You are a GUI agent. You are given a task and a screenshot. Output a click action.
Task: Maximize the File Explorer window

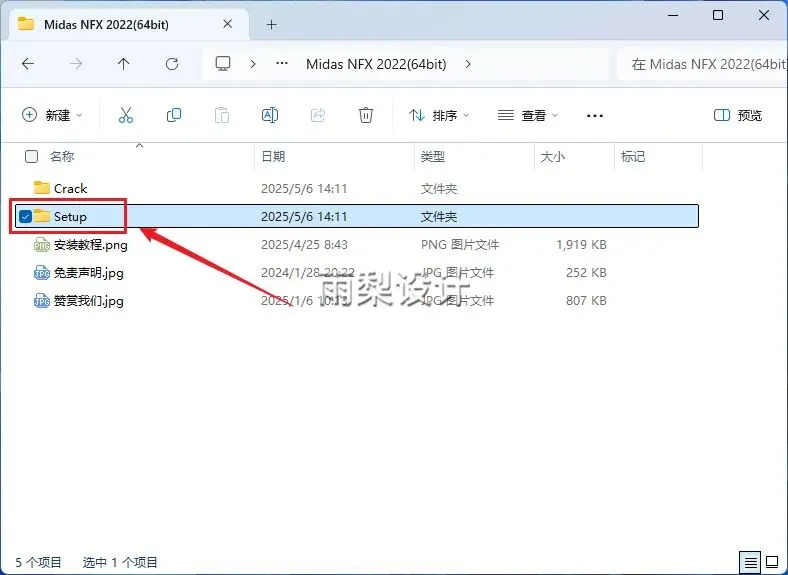click(x=718, y=15)
